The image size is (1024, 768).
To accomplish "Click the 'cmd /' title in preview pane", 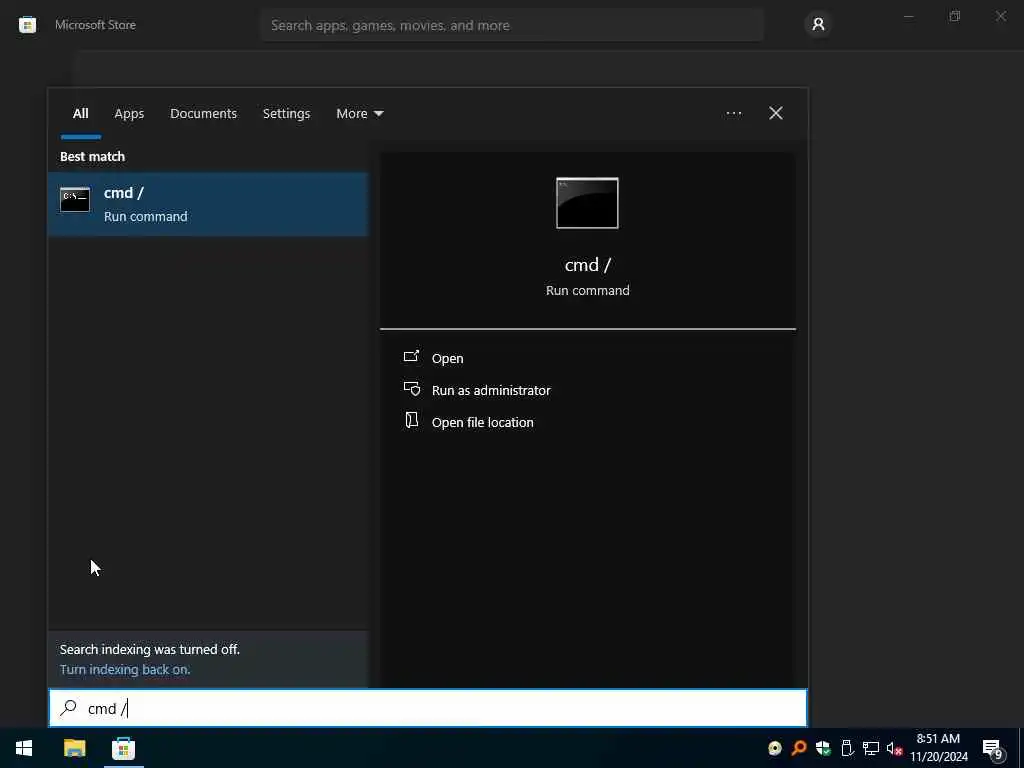I will tap(587, 264).
